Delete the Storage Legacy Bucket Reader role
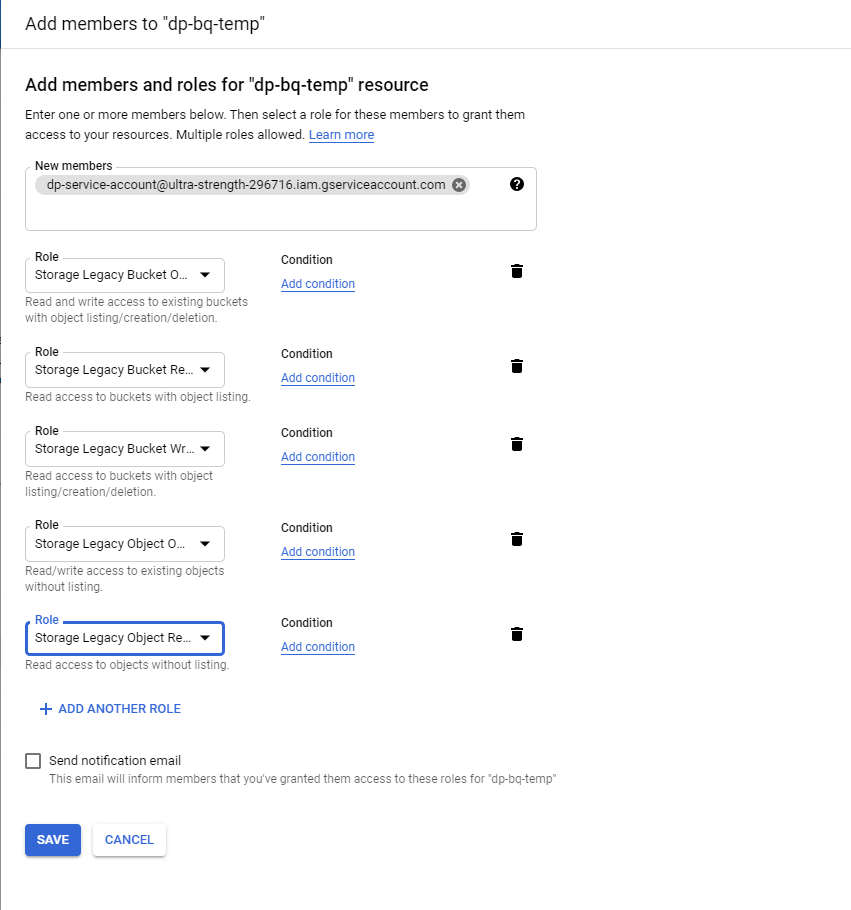Screen dimensions: 851x910 [517, 366]
